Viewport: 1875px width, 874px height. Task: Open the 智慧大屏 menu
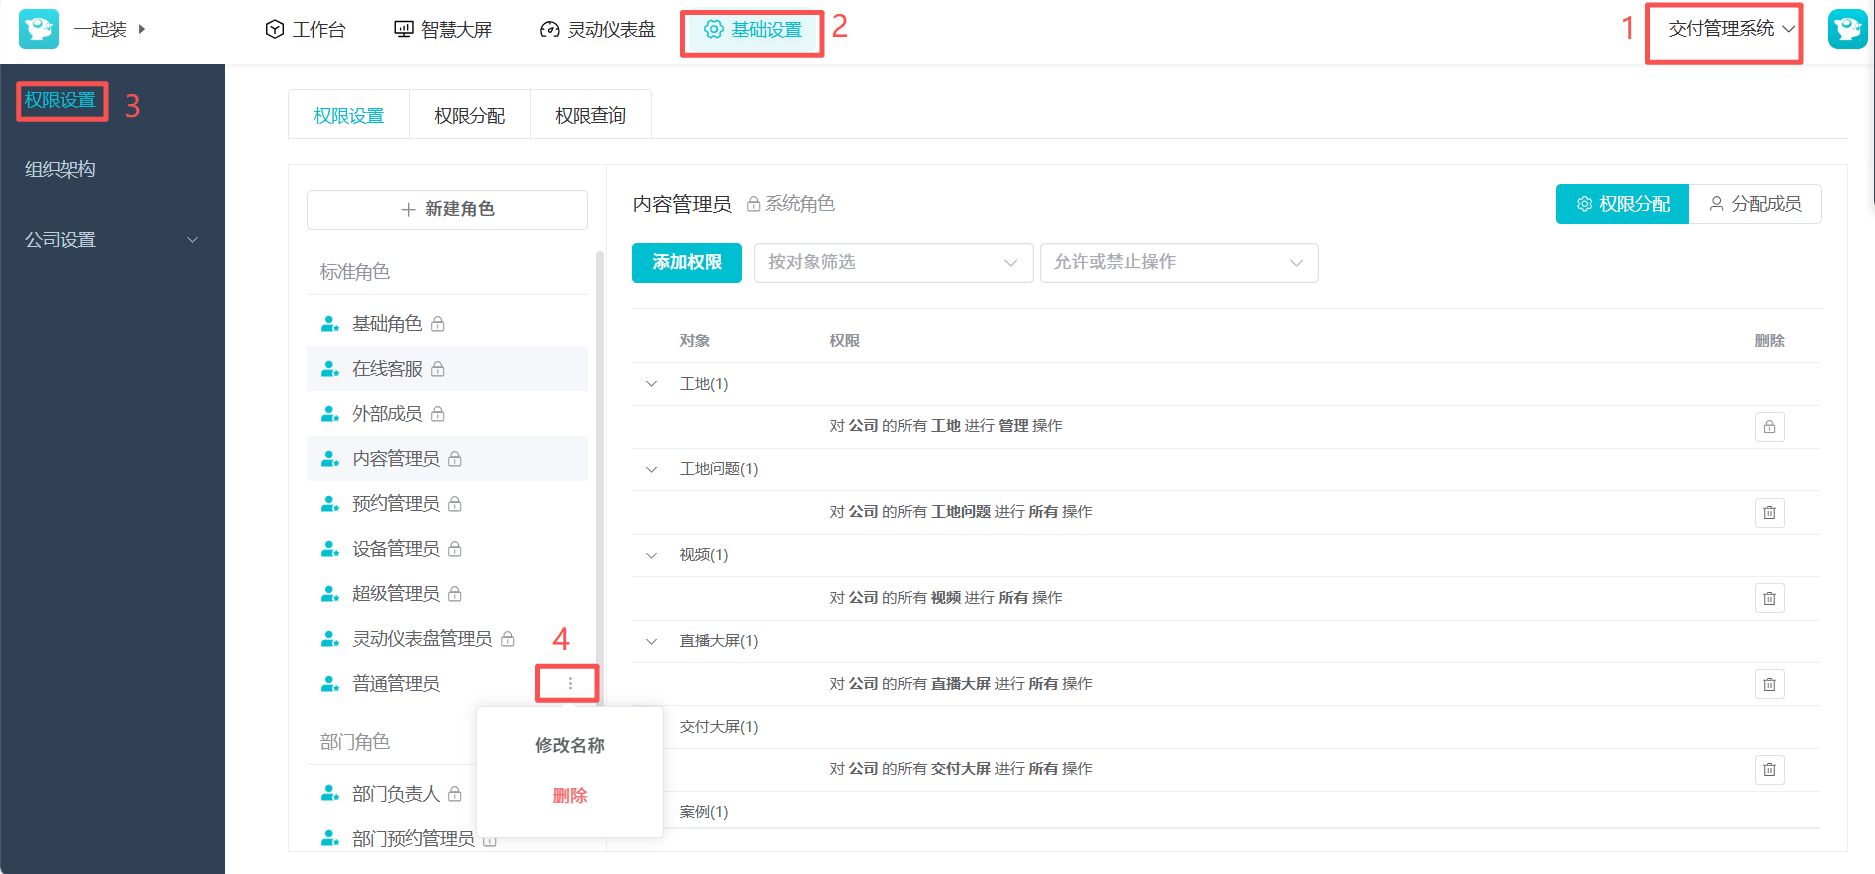tap(443, 30)
